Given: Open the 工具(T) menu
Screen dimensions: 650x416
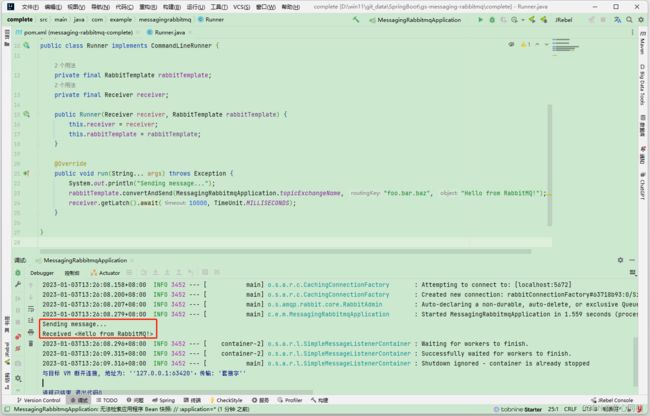Looking at the screenshot, I should click(219, 7).
